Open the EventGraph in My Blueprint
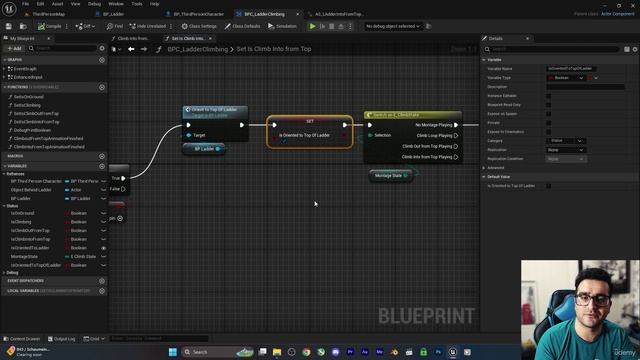Viewport: 640px width, 360px height. (24, 69)
